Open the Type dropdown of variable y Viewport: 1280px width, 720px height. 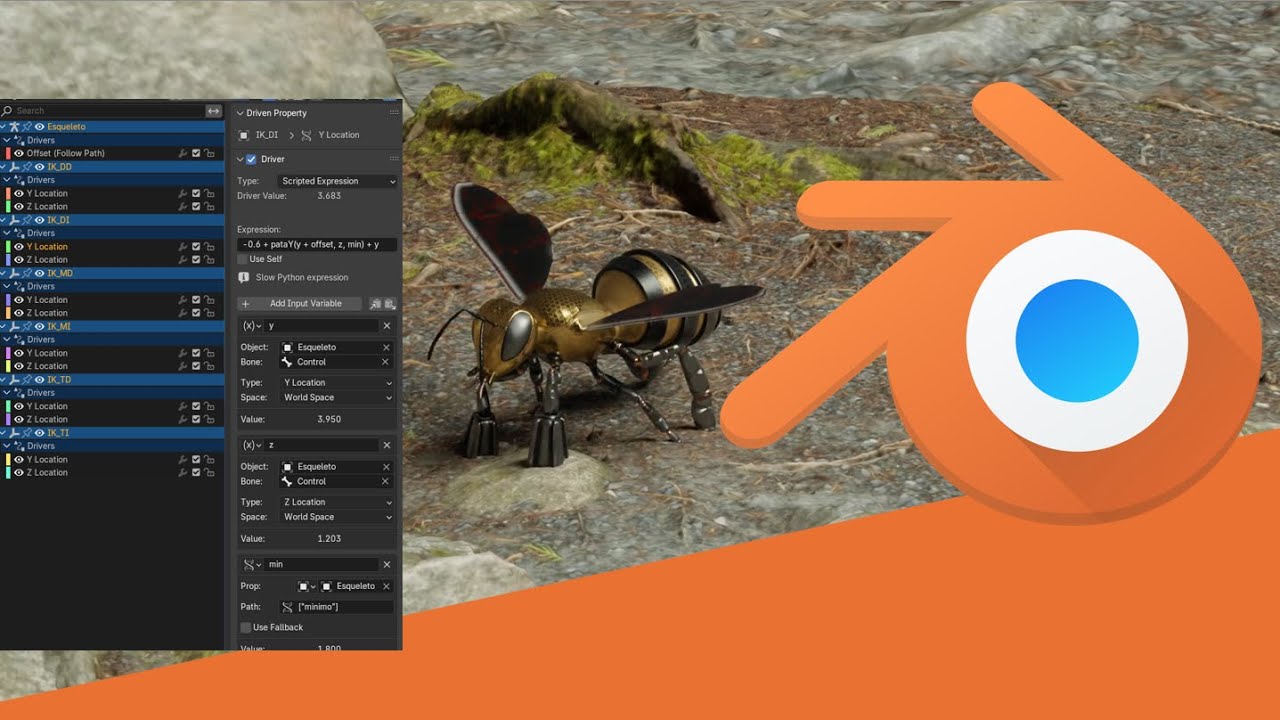337,383
